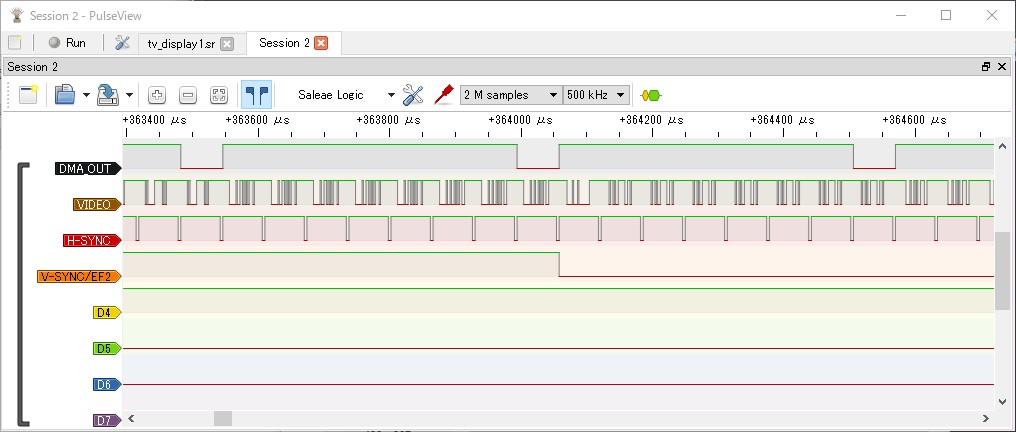Open the 500 kHz sample rate dropdown
Image resolution: width=1016 pixels, height=432 pixels.
pyautogui.click(x=596, y=95)
